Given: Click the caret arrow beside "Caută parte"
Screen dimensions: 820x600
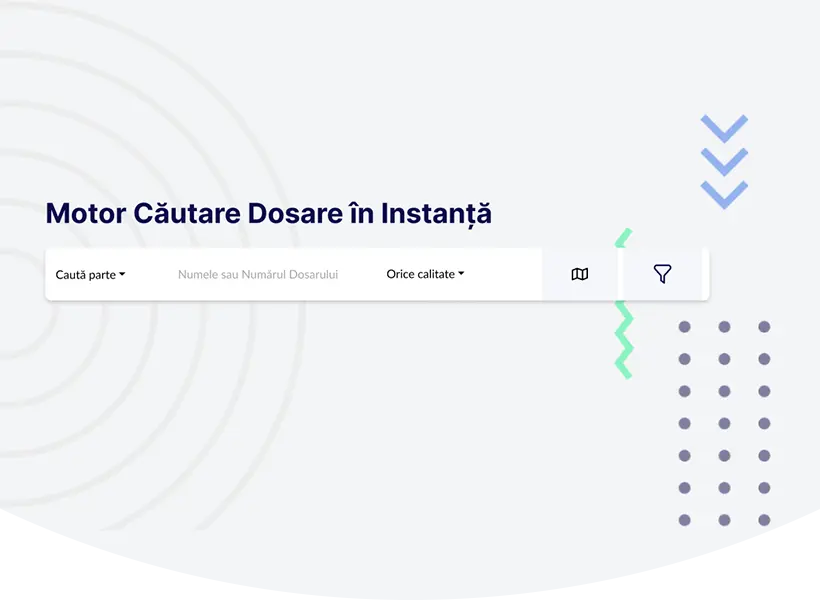Looking at the screenshot, I should click(x=122, y=274).
